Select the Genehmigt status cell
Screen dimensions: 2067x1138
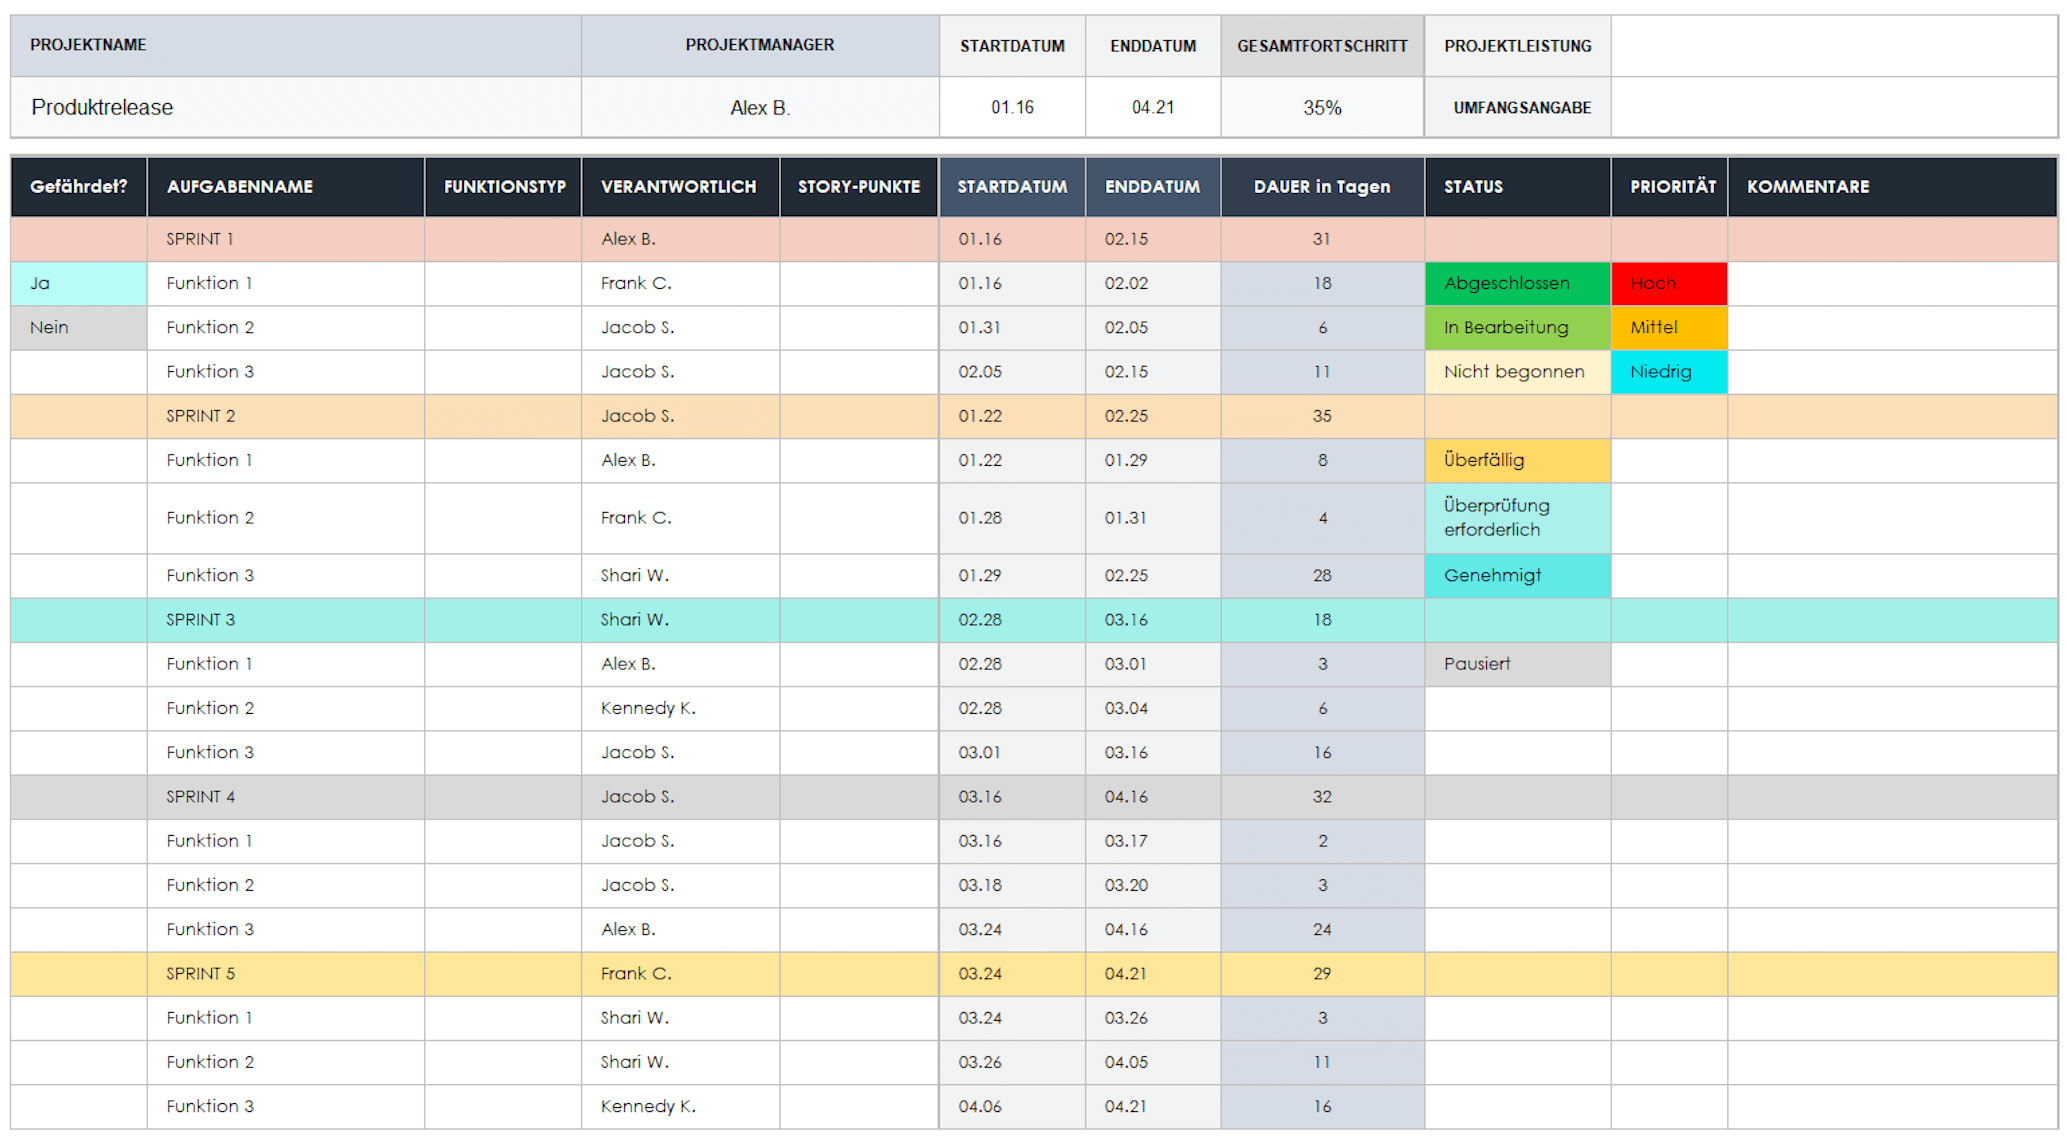(x=1516, y=575)
